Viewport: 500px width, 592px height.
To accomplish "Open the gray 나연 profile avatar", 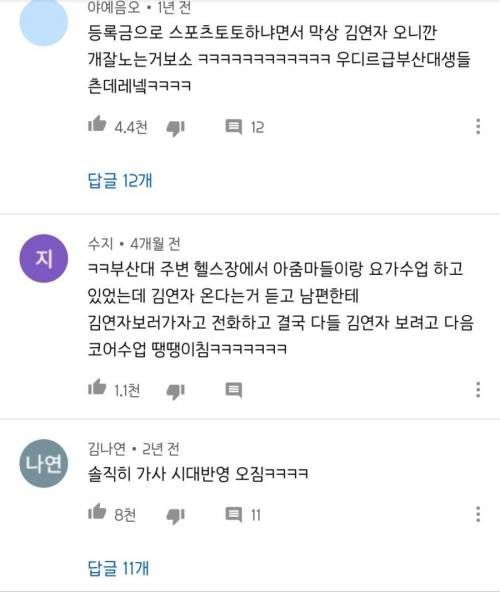I will tap(44, 463).
